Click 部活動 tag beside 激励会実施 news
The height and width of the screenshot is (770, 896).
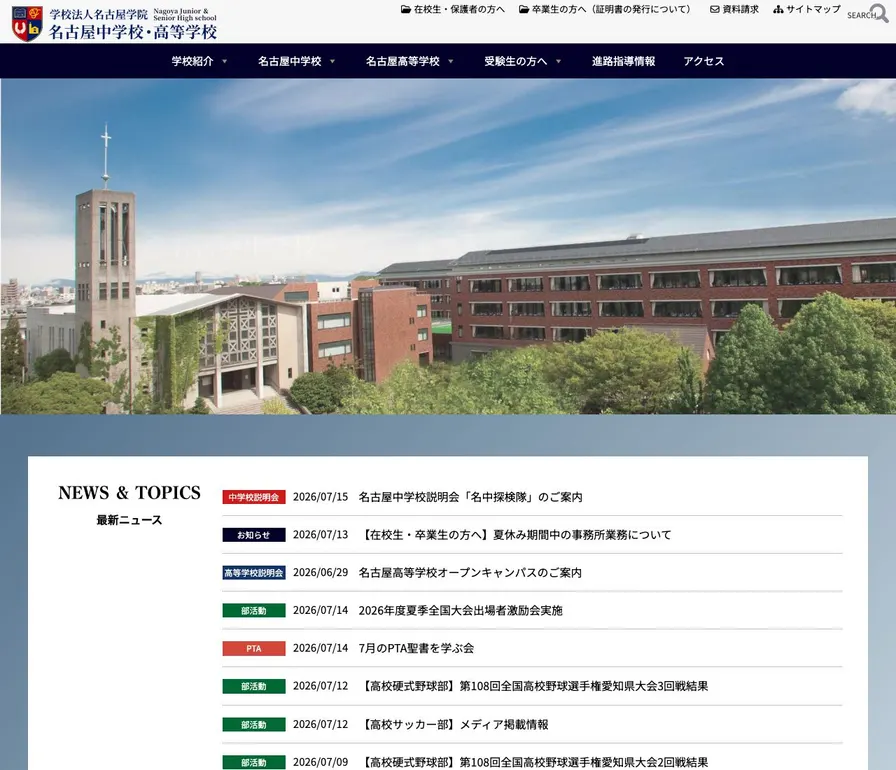tap(254, 611)
